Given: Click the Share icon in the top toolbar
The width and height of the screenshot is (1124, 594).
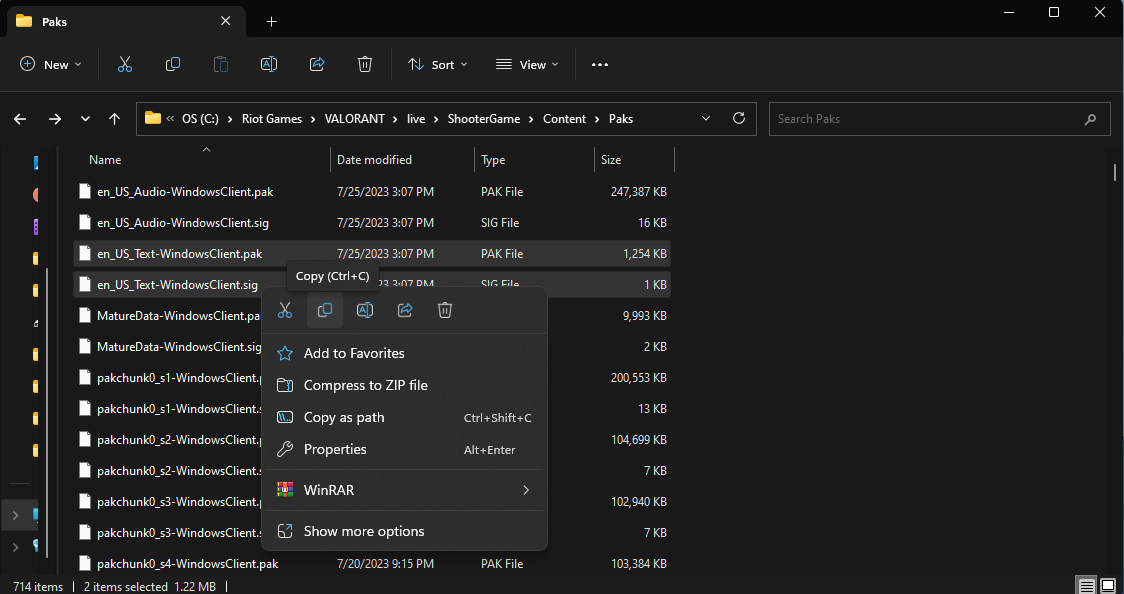Looking at the screenshot, I should [x=317, y=64].
